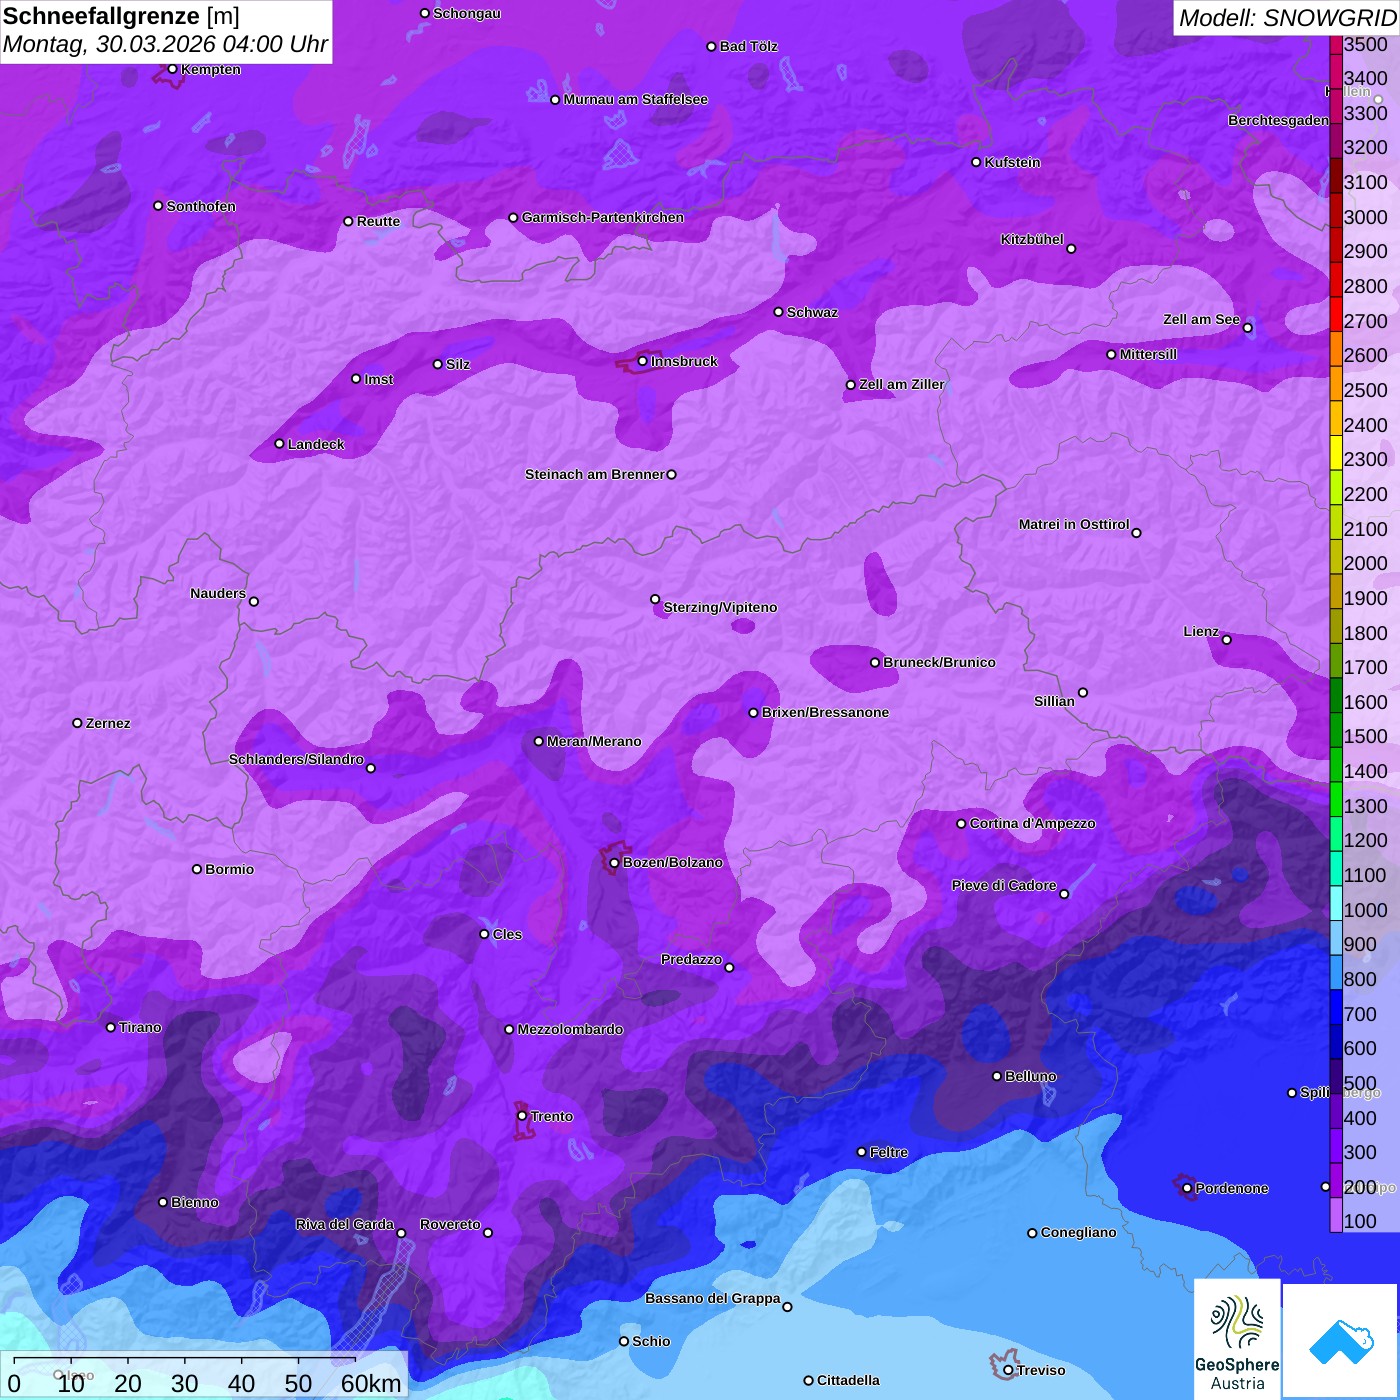Click the Steinach am Brenner label
The image size is (1400, 1400).
point(595,474)
